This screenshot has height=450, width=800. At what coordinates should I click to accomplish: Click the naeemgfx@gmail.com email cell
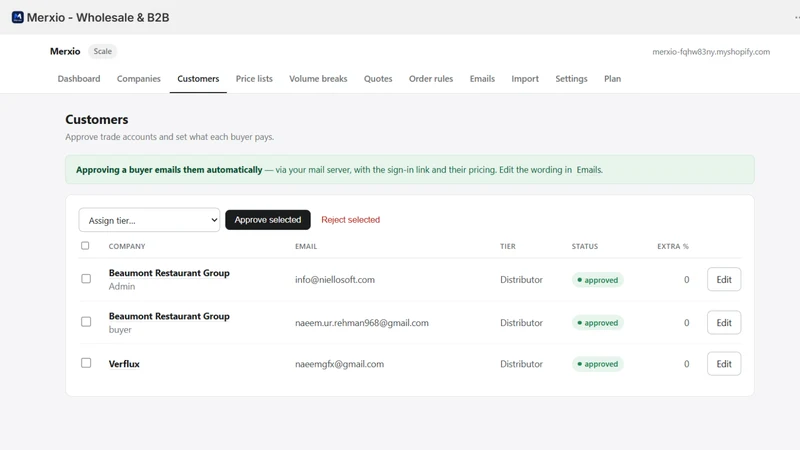[x=339, y=364]
